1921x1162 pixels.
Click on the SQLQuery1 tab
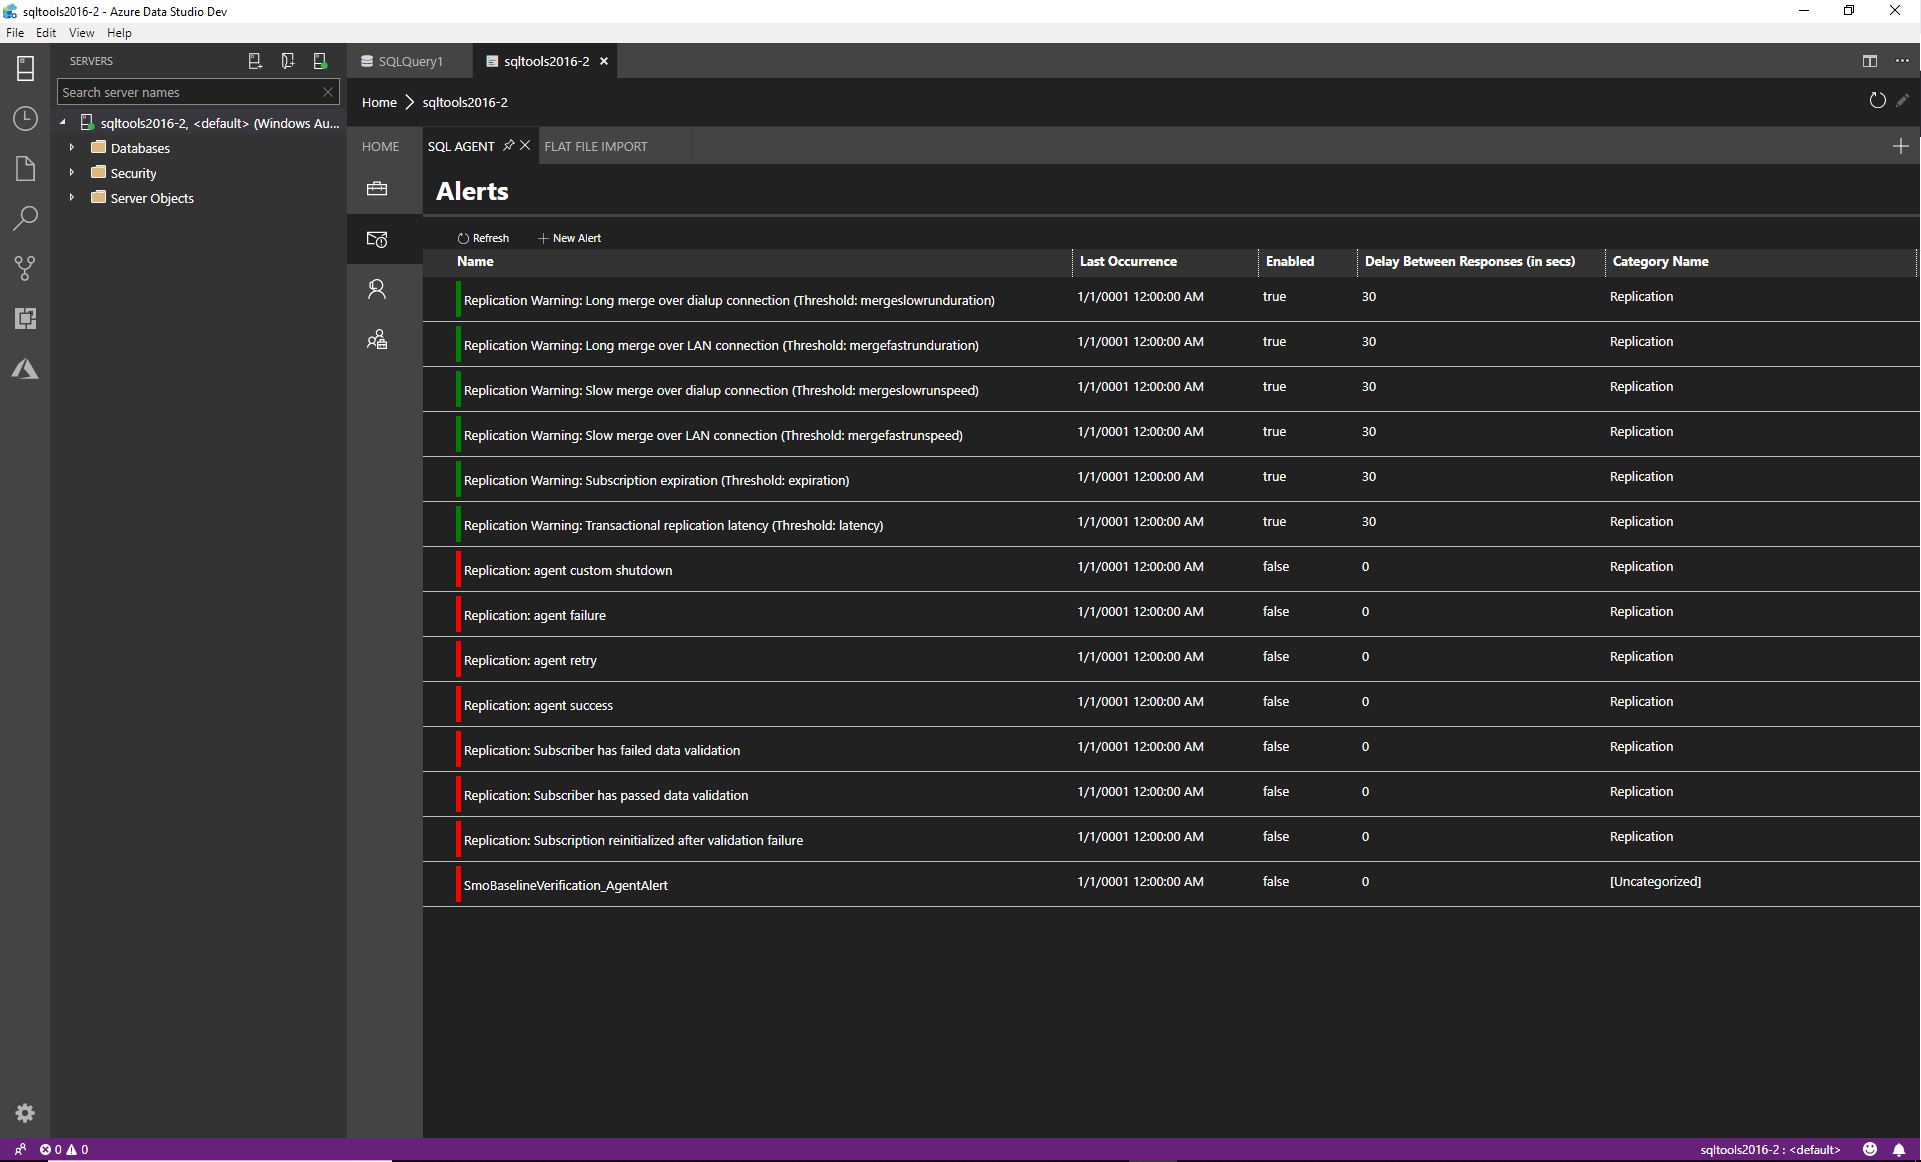coord(410,60)
